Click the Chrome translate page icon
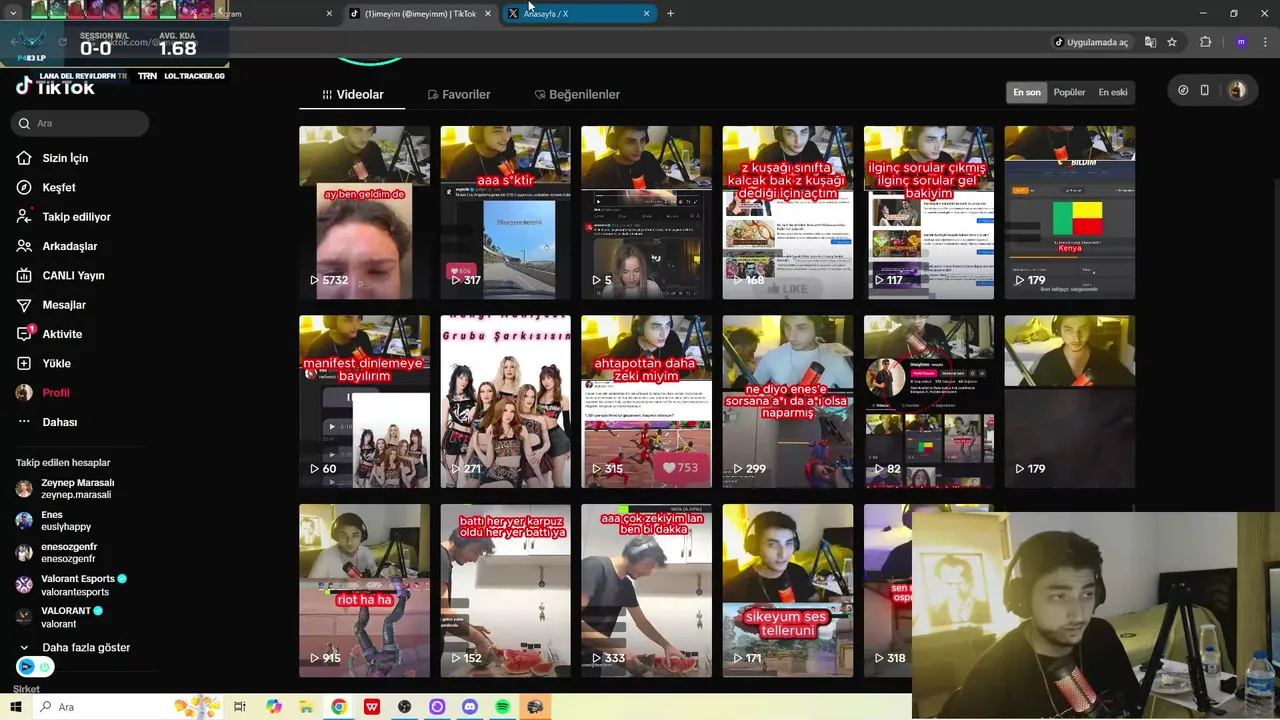The image size is (1280, 720). [1150, 42]
